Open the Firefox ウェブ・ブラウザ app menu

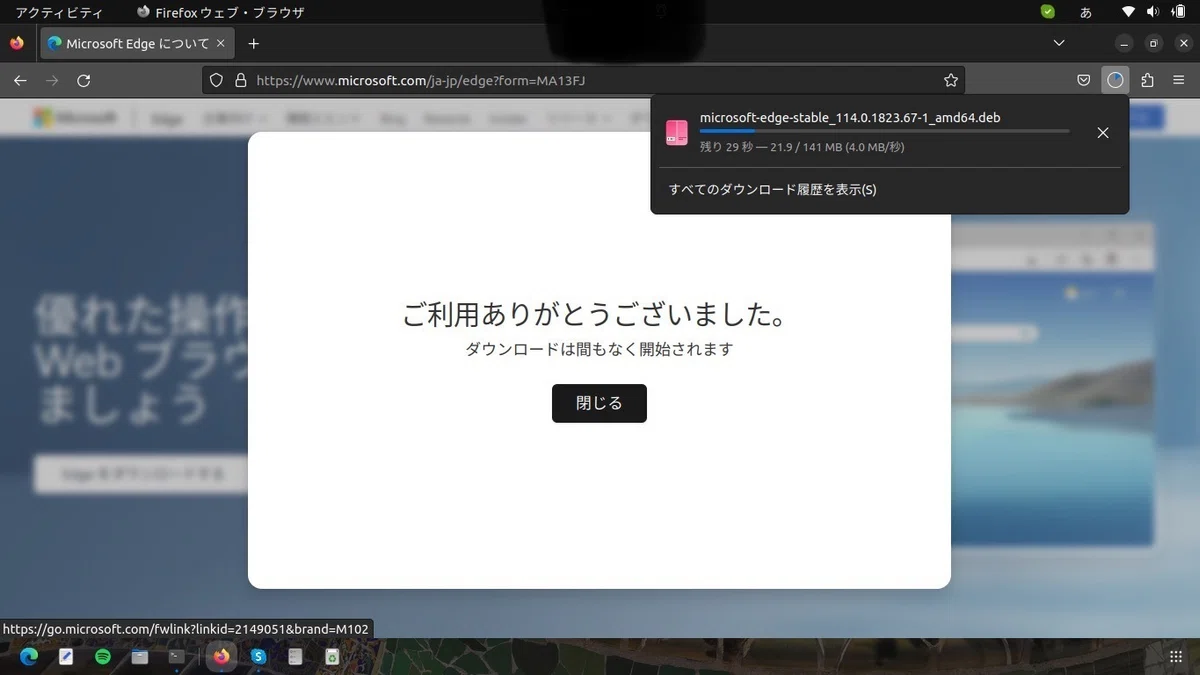point(220,13)
